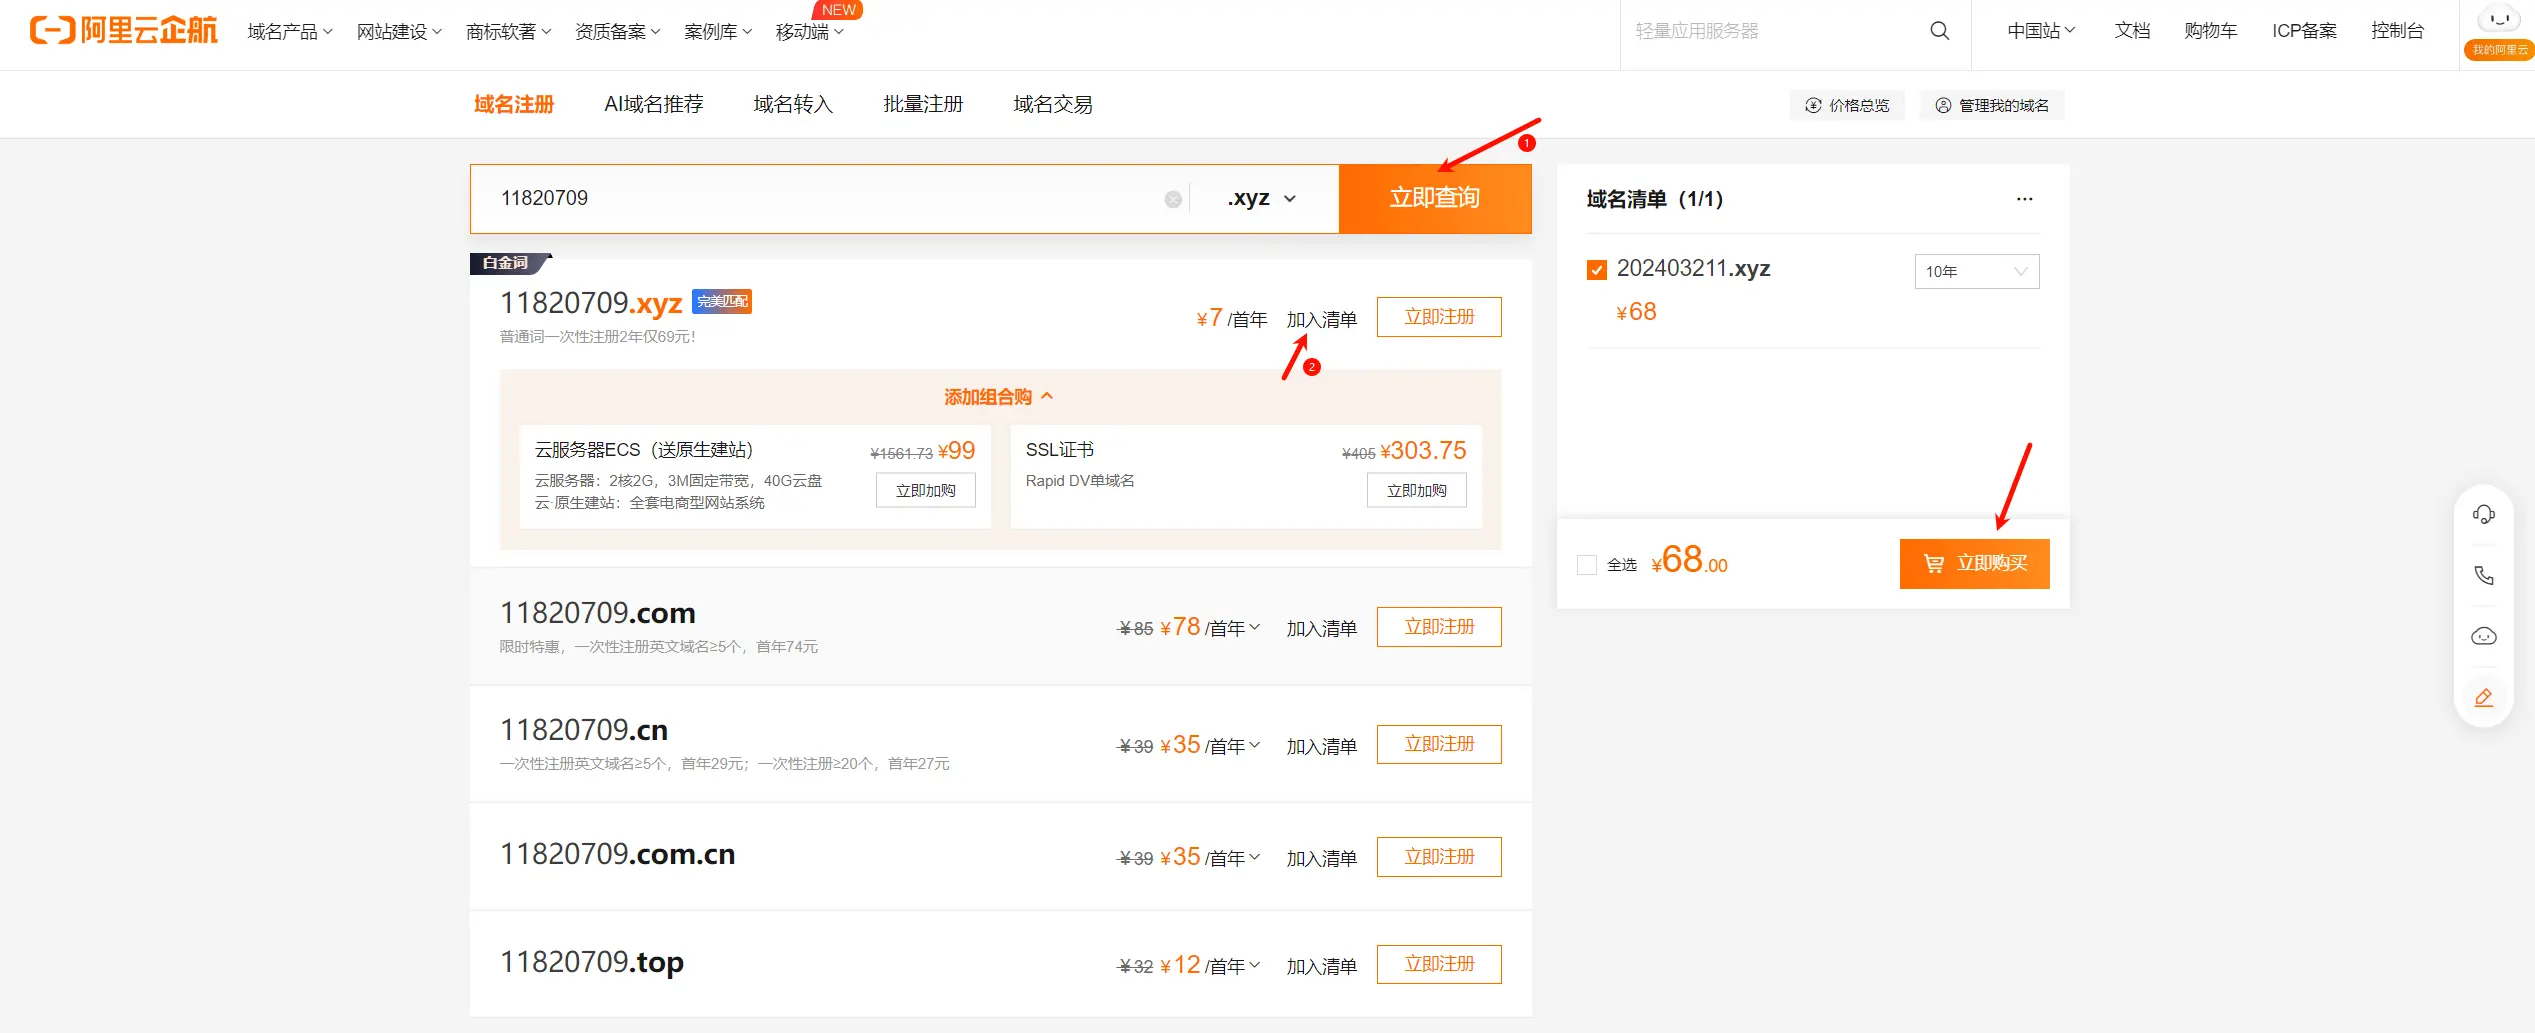The height and width of the screenshot is (1033, 2535).
Task: Click the search magnifier icon in header
Action: point(1939,31)
